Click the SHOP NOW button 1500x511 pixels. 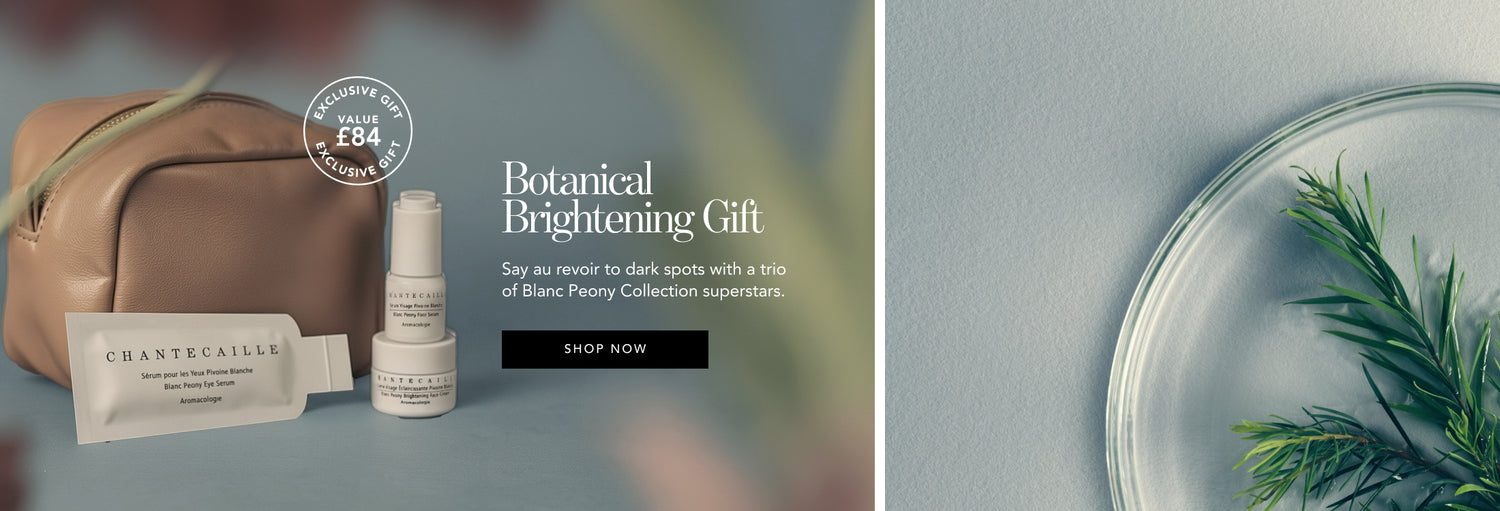coord(605,349)
